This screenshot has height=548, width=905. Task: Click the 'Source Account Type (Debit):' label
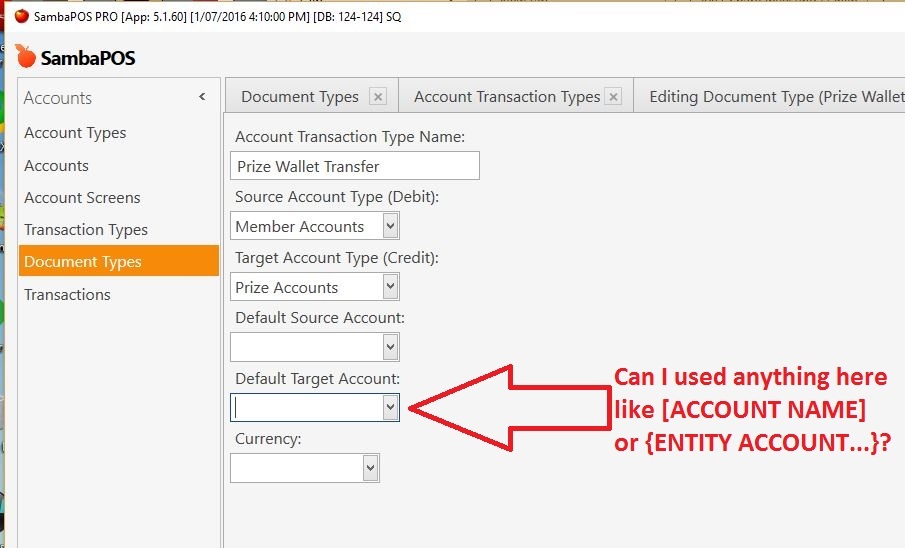337,197
